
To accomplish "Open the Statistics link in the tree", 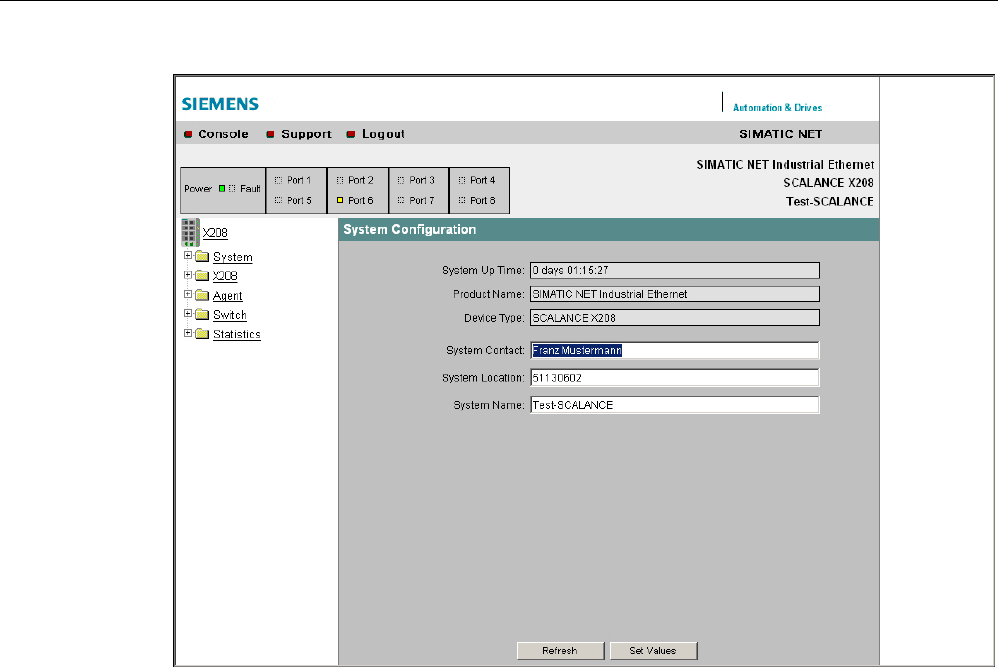I will (x=237, y=334).
